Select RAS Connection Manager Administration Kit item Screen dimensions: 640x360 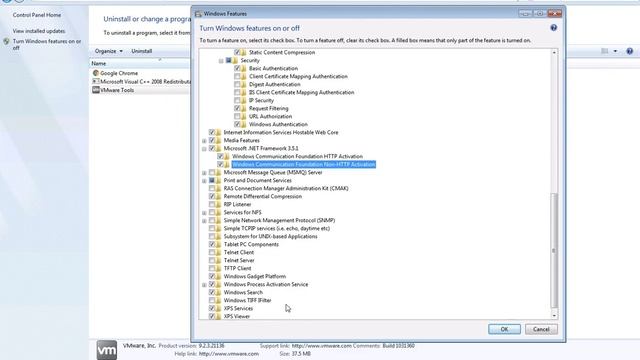click(286, 188)
